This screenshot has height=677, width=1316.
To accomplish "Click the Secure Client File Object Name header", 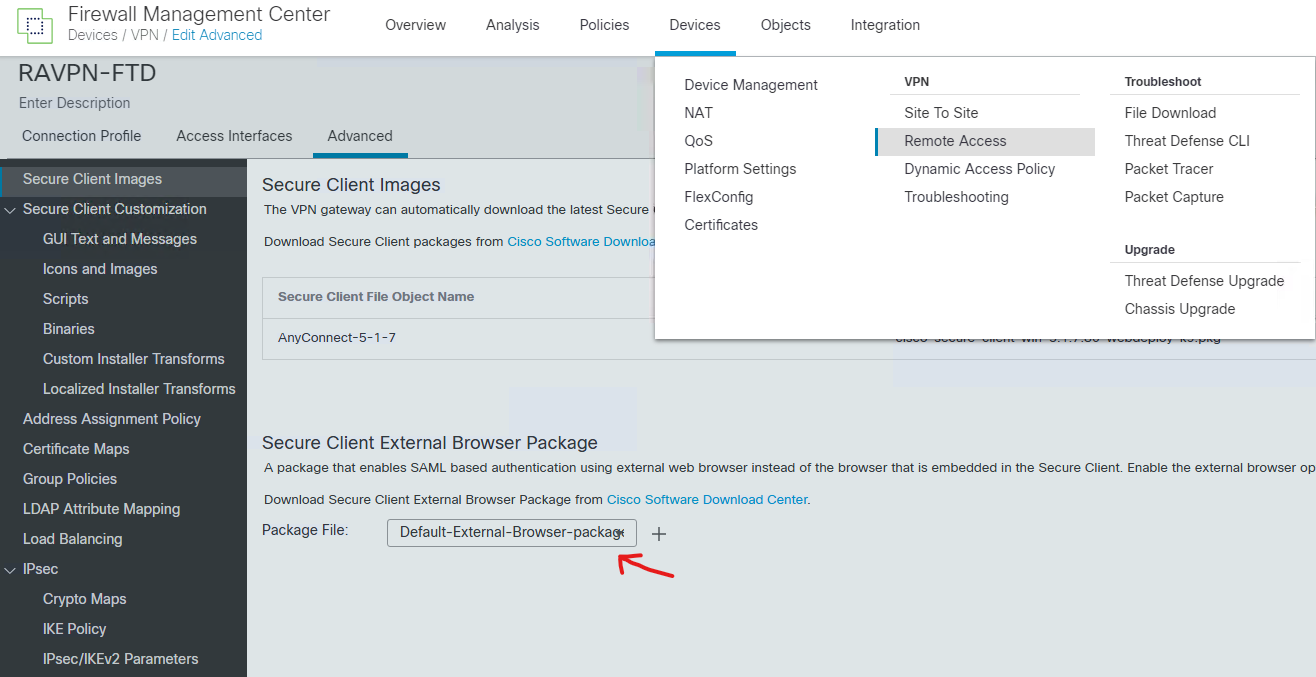I will tap(376, 296).
